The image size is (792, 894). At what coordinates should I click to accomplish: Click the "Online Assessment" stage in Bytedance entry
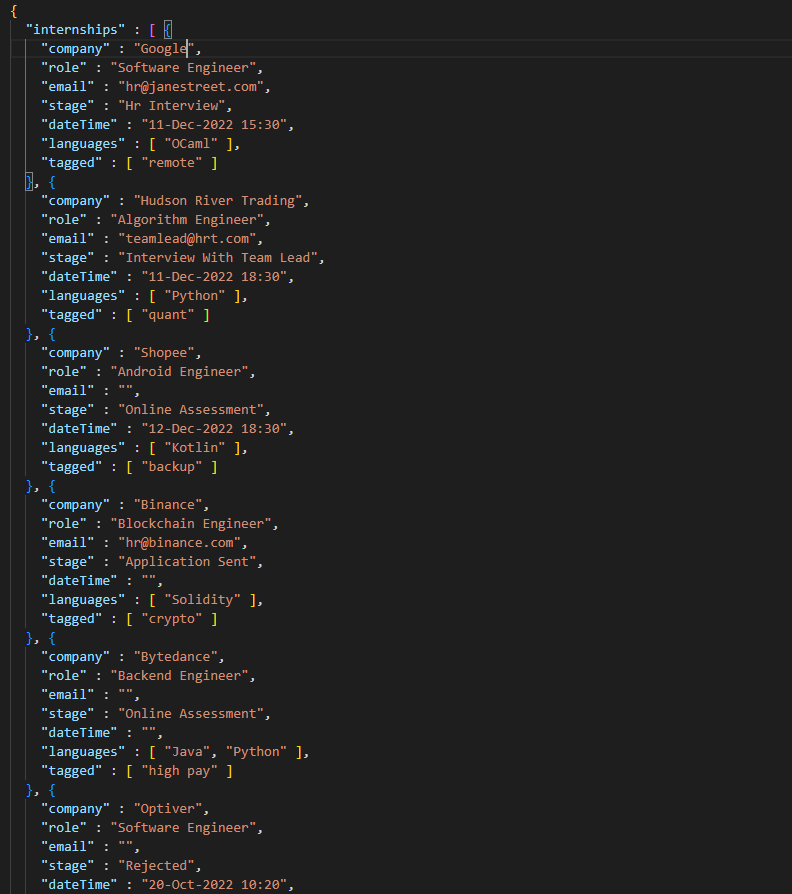(191, 714)
